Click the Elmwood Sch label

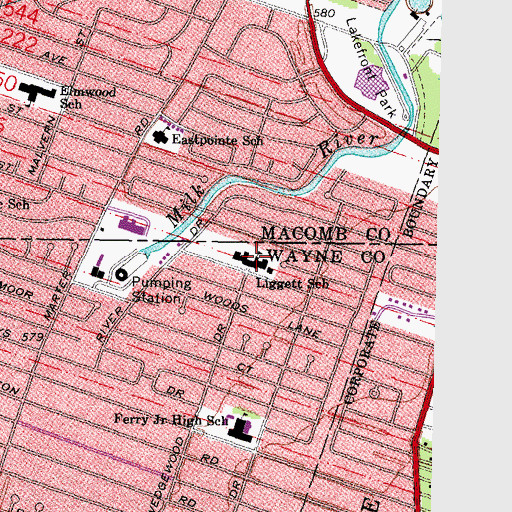pyautogui.click(x=88, y=98)
